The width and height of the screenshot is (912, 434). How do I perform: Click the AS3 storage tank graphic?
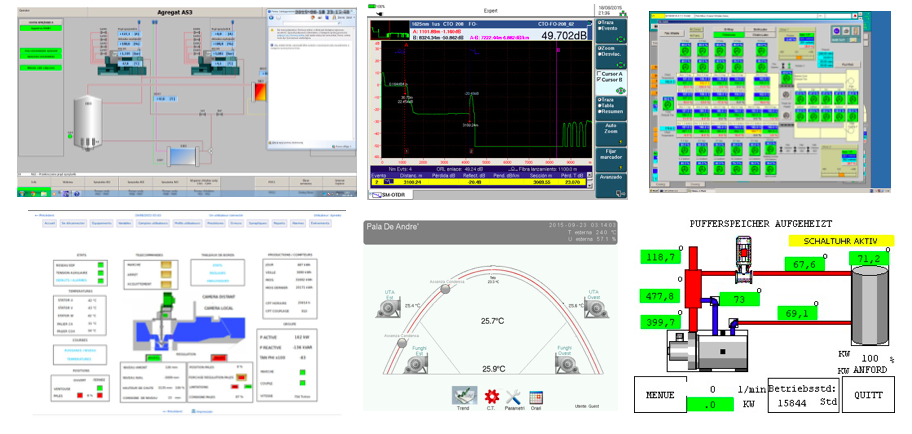pyautogui.click(x=86, y=122)
